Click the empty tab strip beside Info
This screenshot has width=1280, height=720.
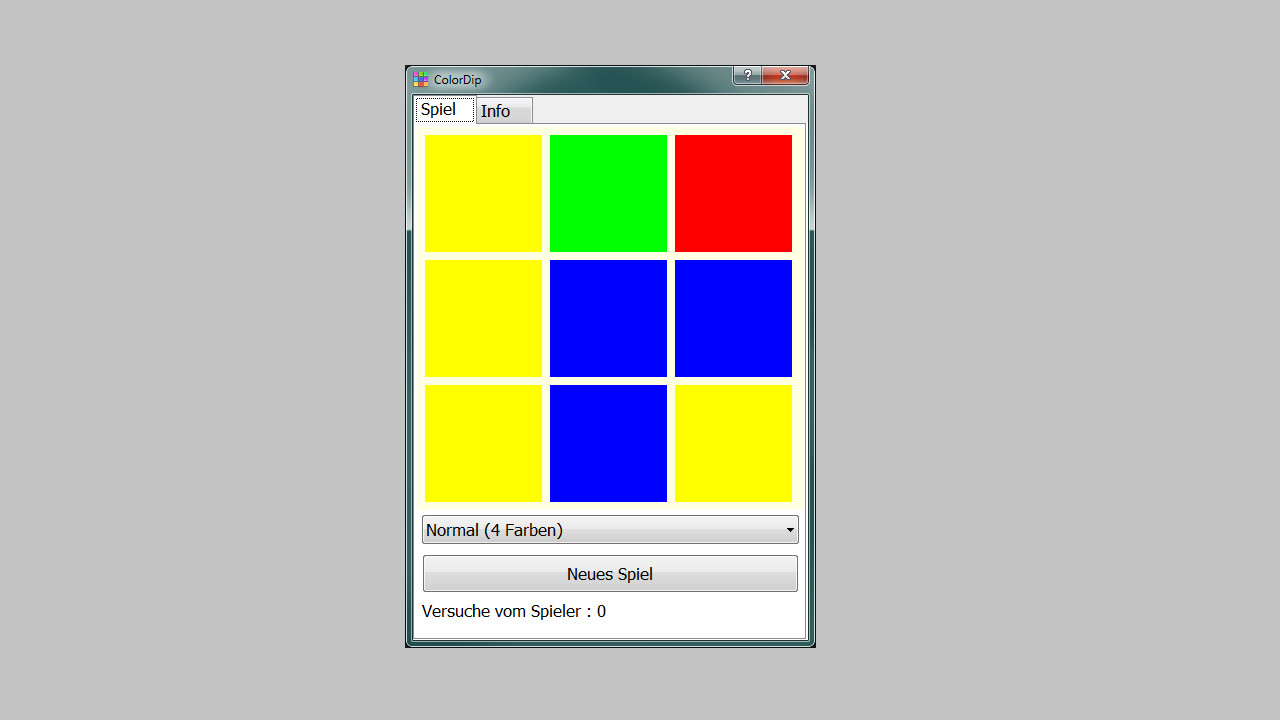click(x=669, y=110)
